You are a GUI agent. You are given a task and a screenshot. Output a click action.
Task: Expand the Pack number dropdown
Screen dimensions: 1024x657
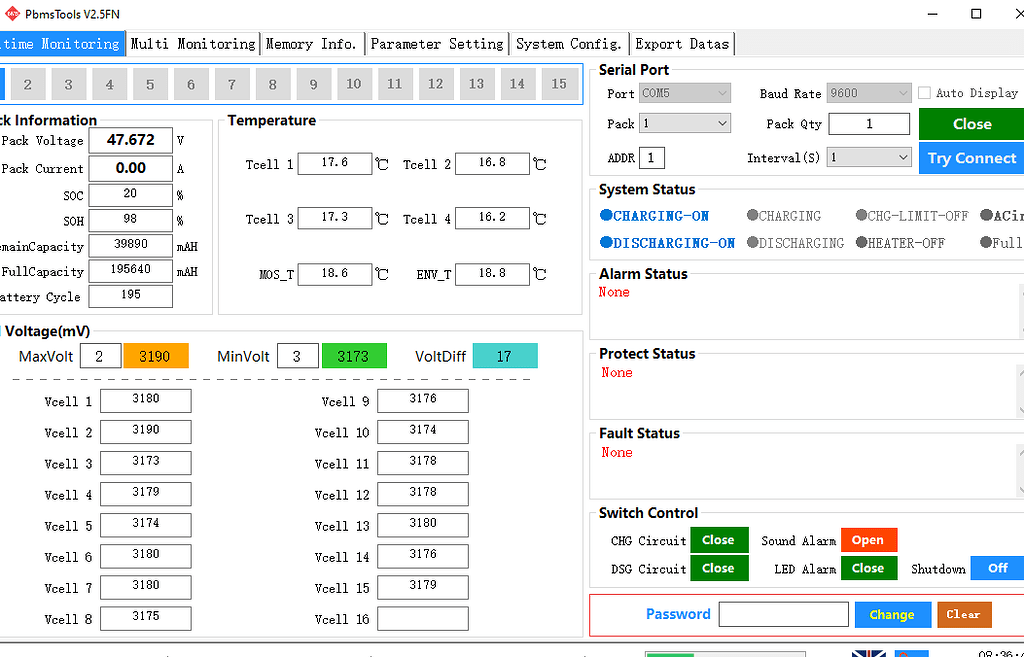tap(684, 124)
